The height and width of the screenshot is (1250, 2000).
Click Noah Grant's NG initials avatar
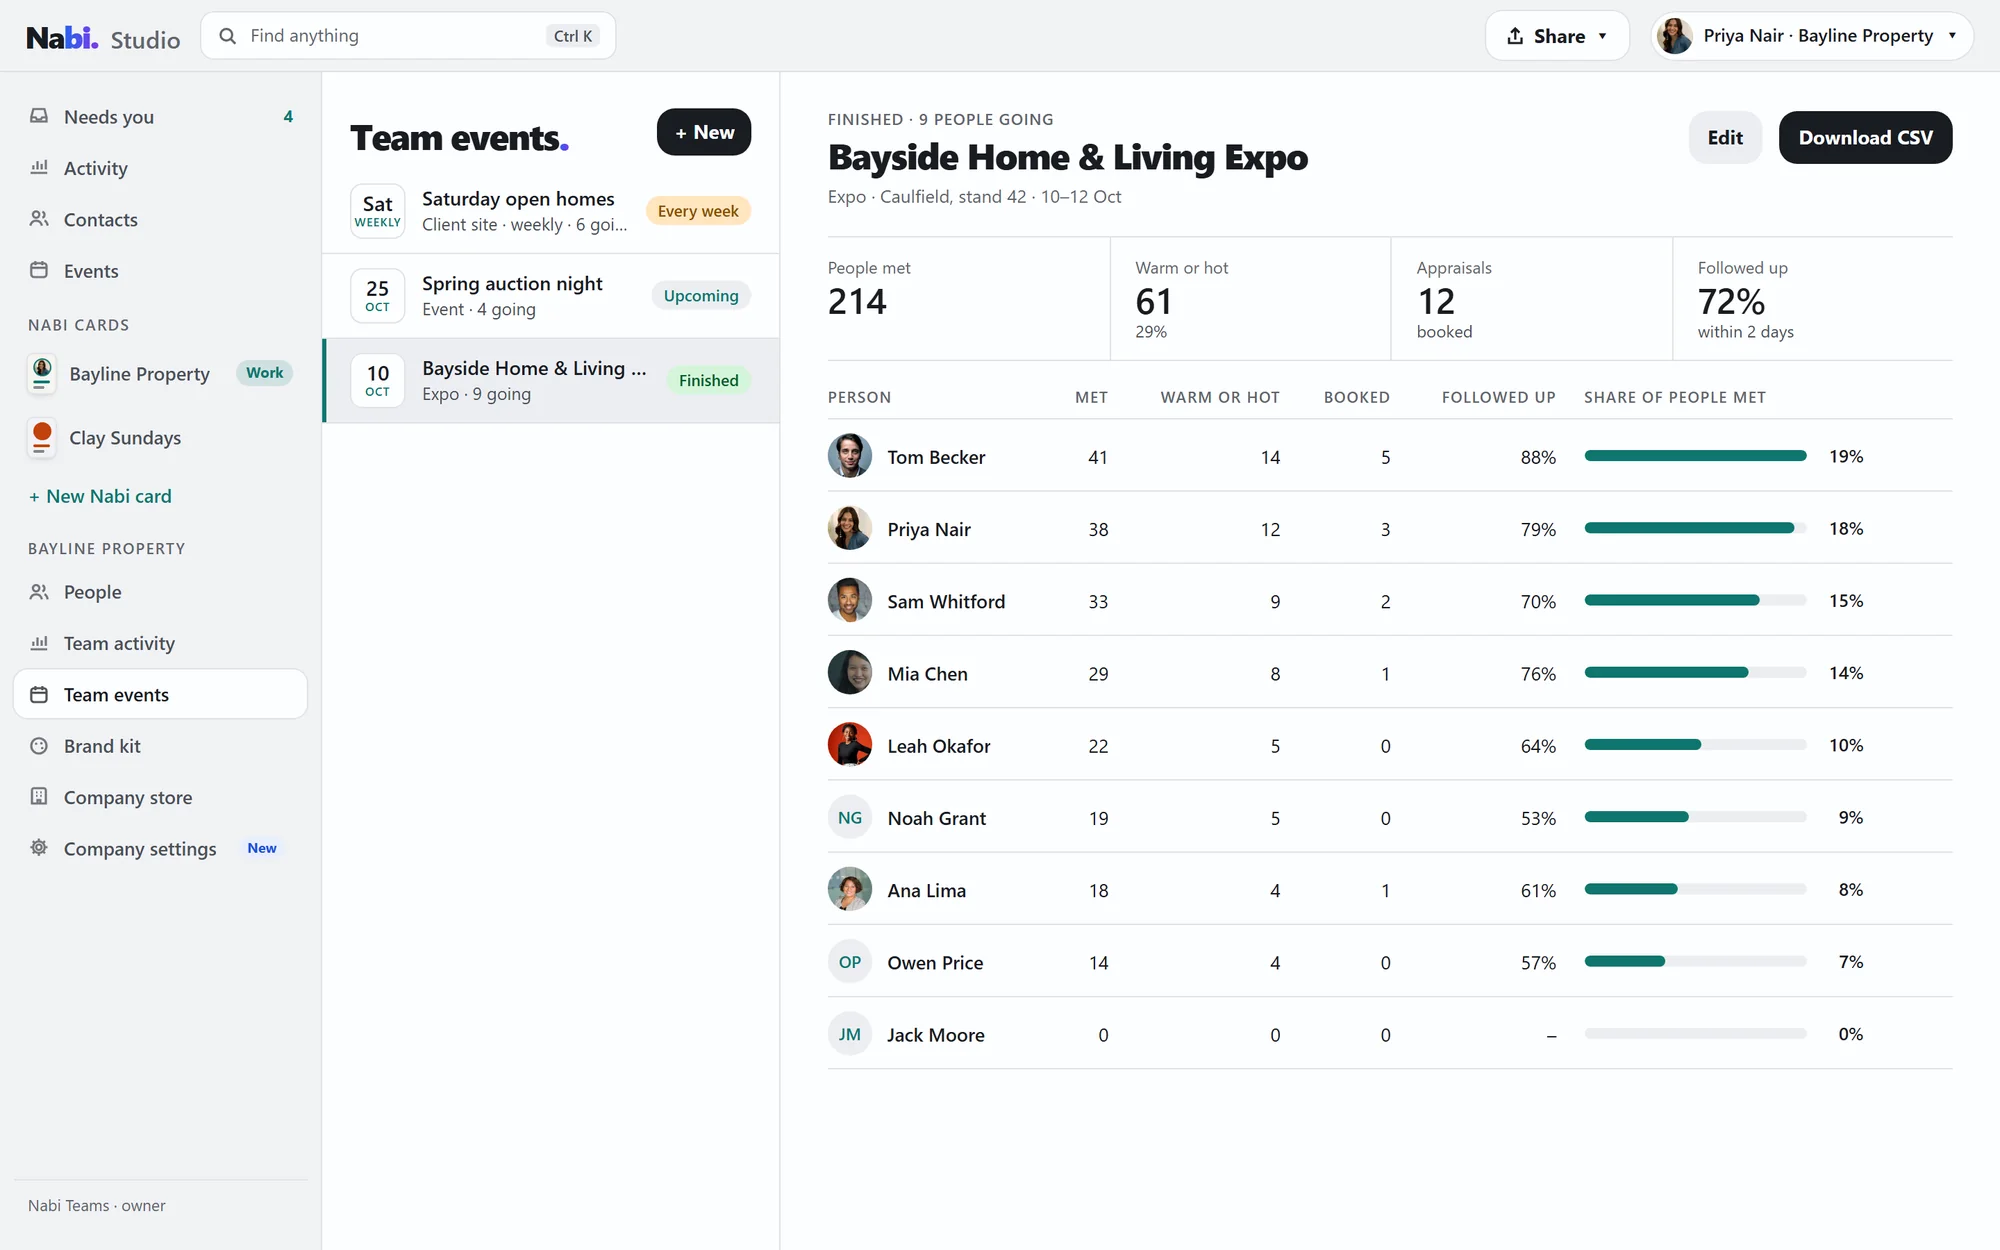pyautogui.click(x=850, y=817)
